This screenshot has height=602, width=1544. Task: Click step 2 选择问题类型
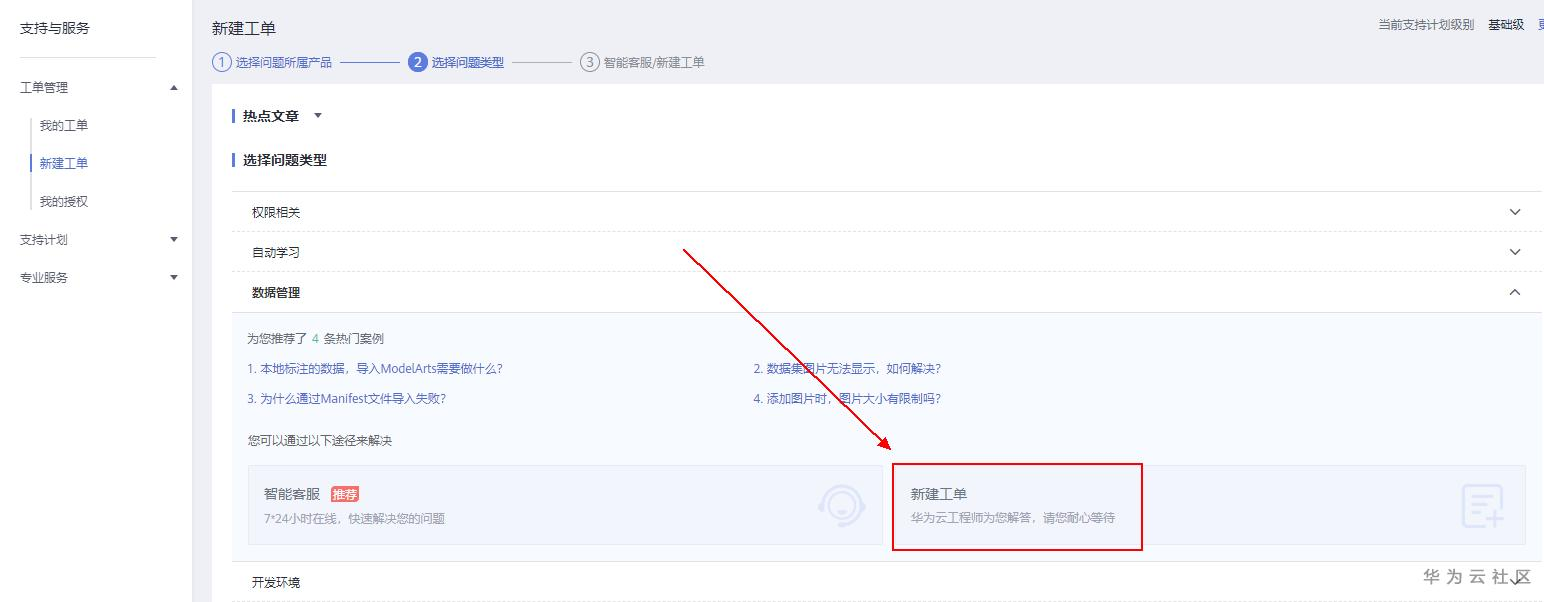click(x=457, y=62)
